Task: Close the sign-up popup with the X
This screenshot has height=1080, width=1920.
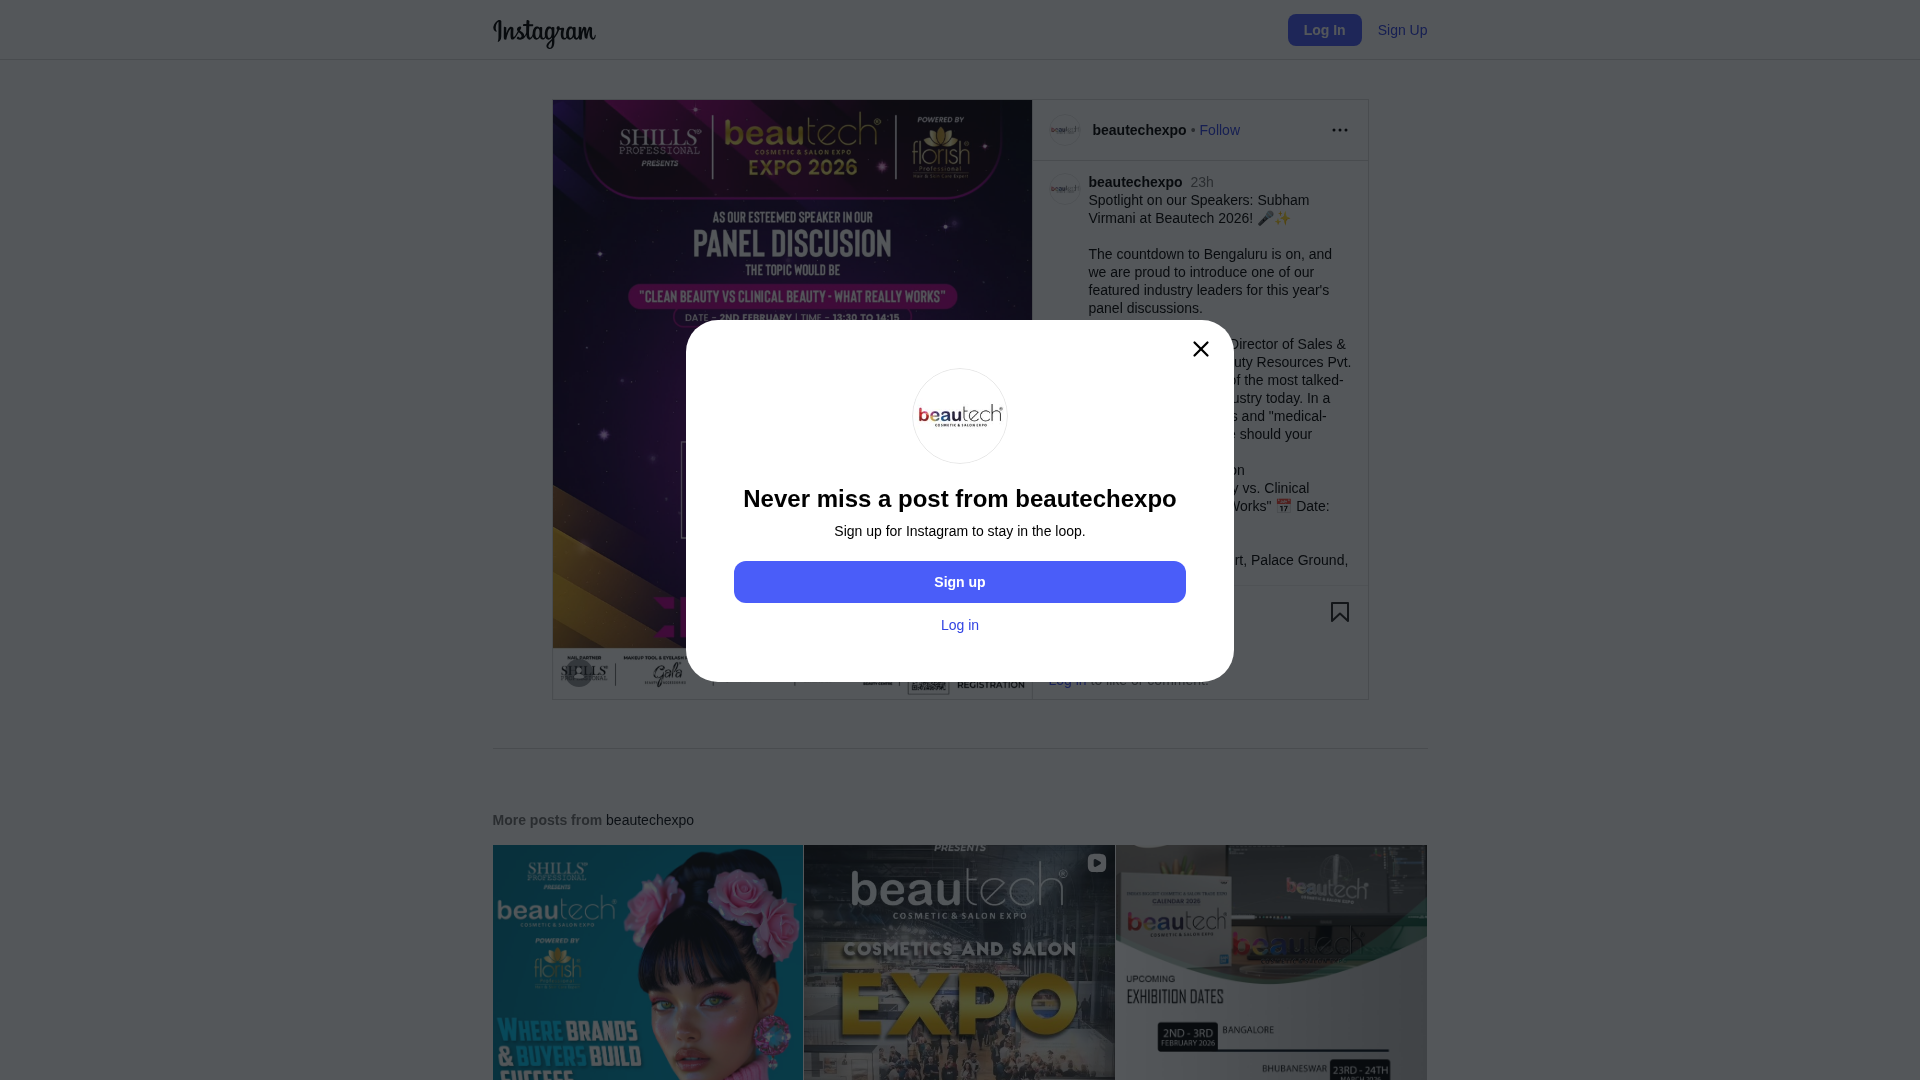Action: coord(1200,349)
